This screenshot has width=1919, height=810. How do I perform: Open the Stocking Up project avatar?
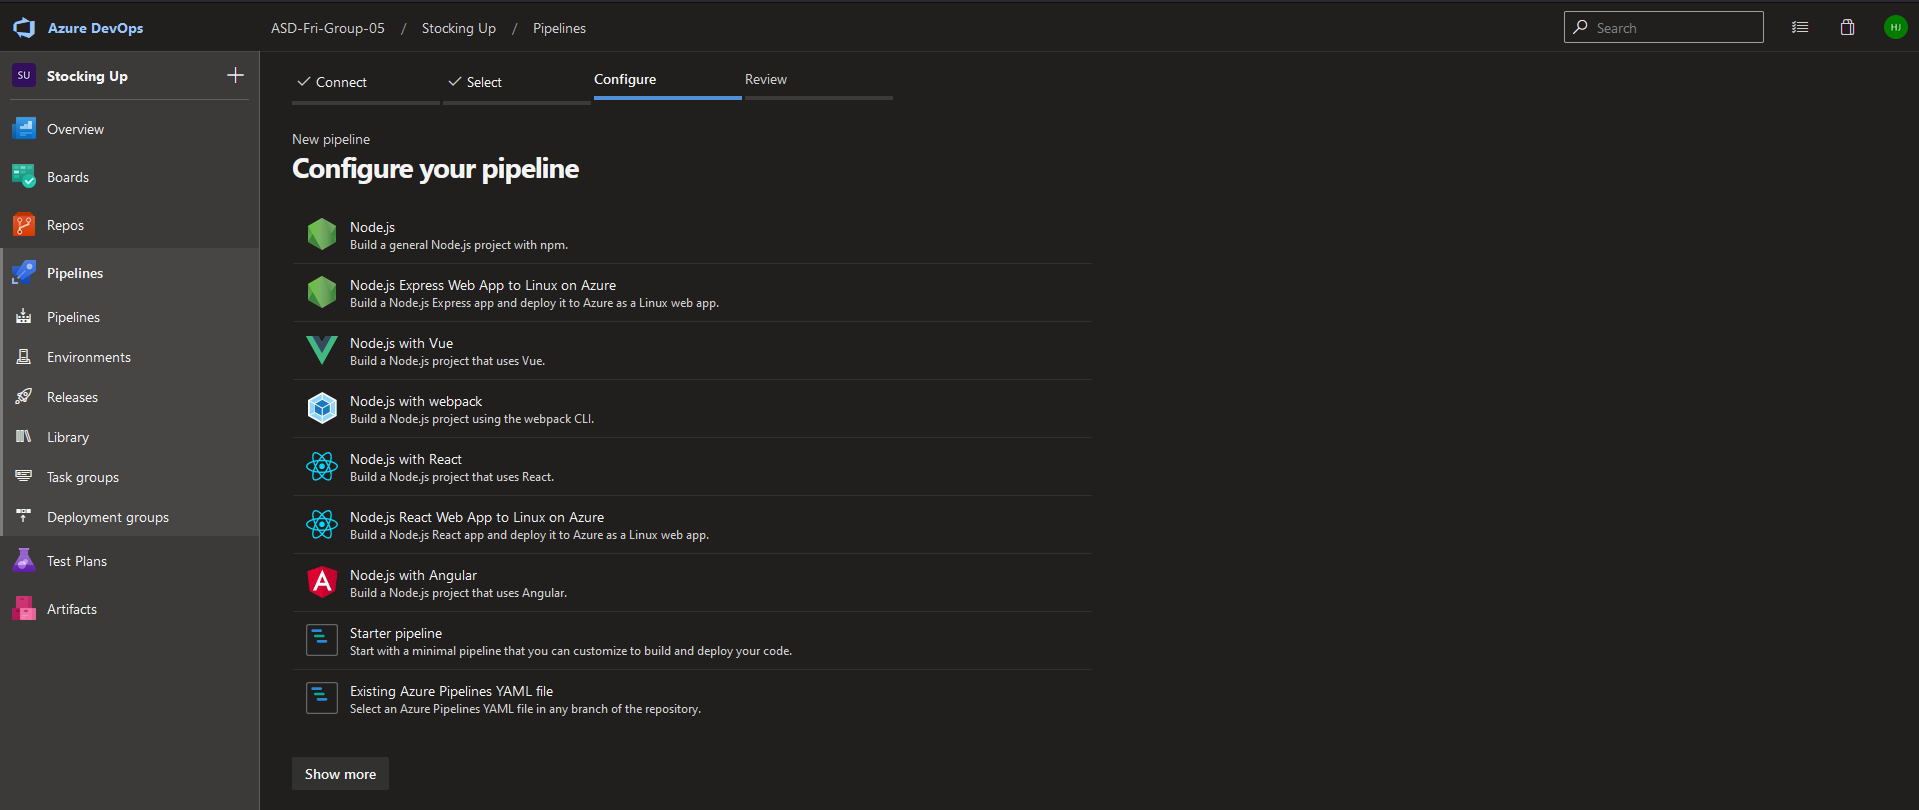click(24, 75)
